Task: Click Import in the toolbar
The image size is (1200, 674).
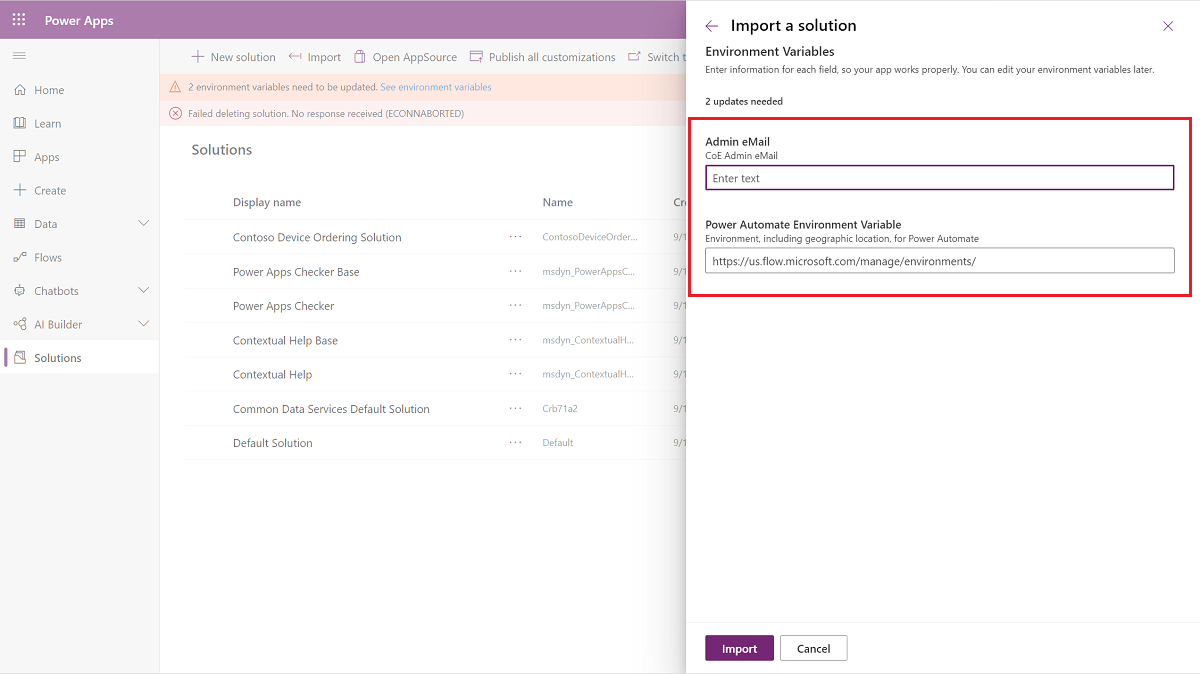Action: [314, 57]
